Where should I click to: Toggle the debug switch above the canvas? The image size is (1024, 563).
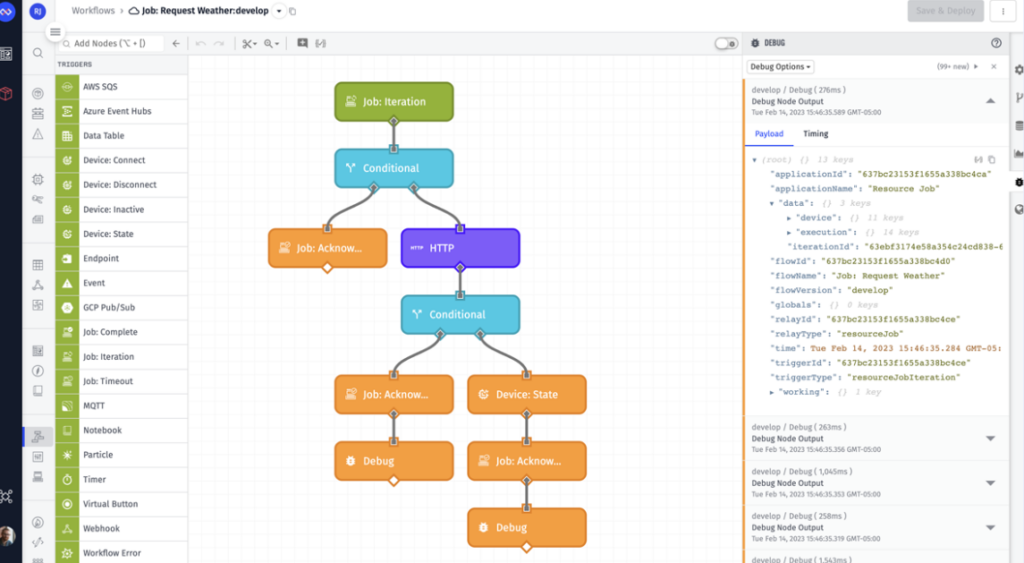725,44
